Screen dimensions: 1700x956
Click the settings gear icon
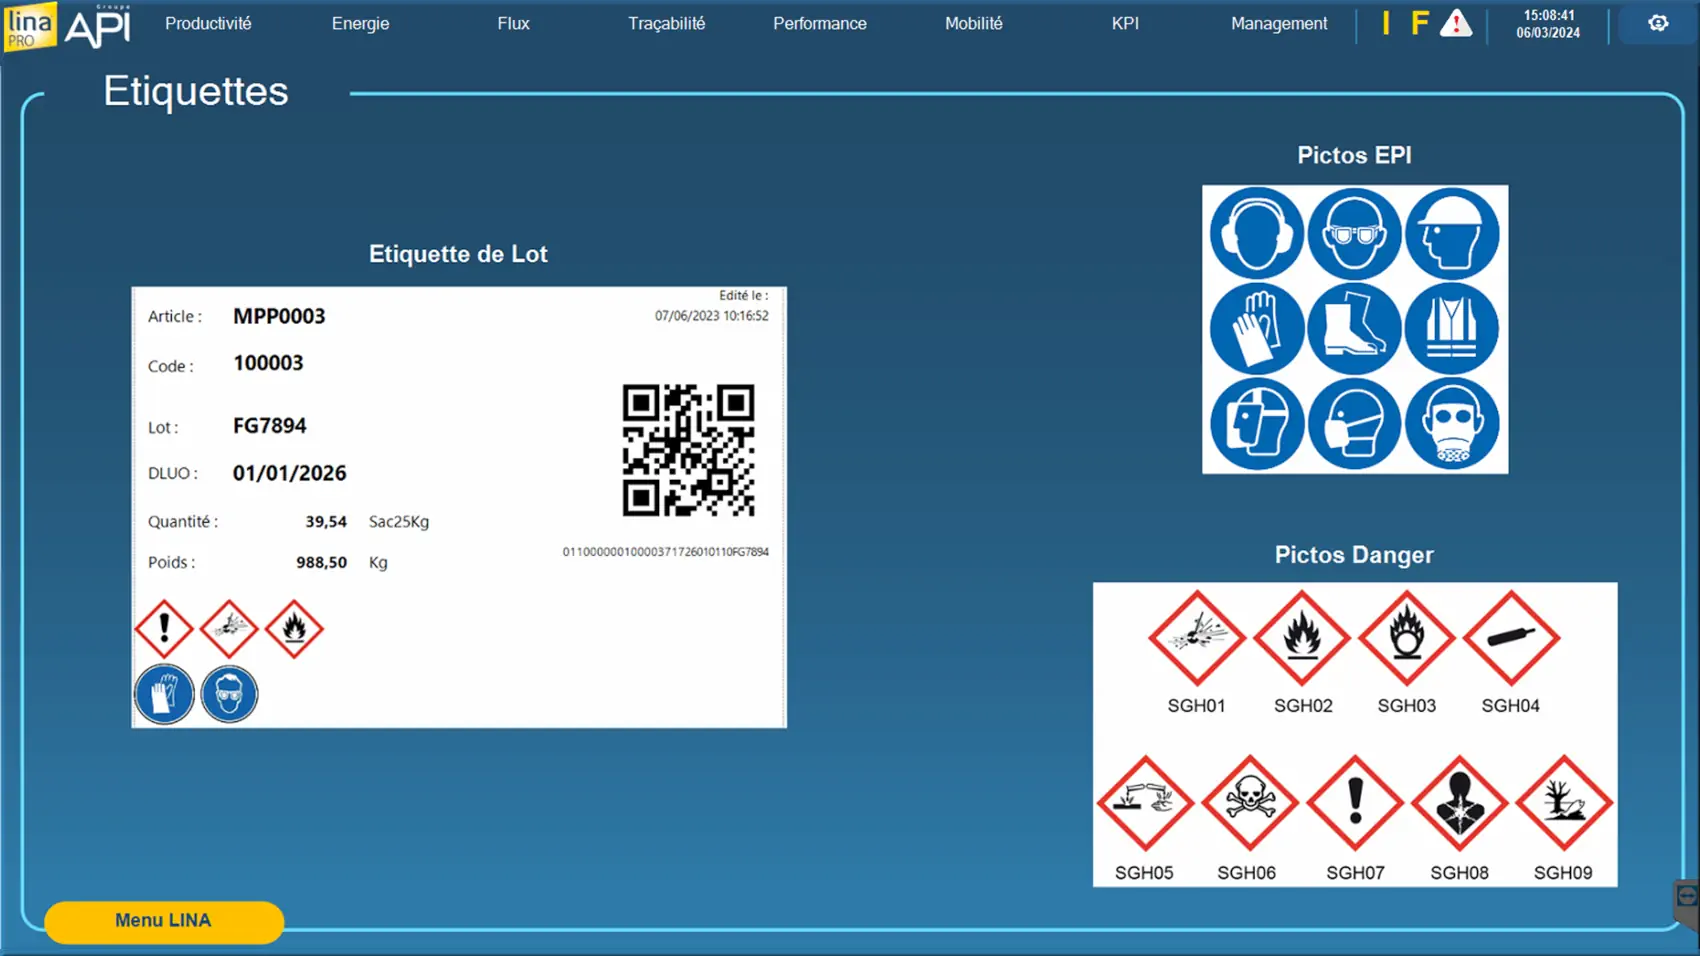click(x=1658, y=23)
